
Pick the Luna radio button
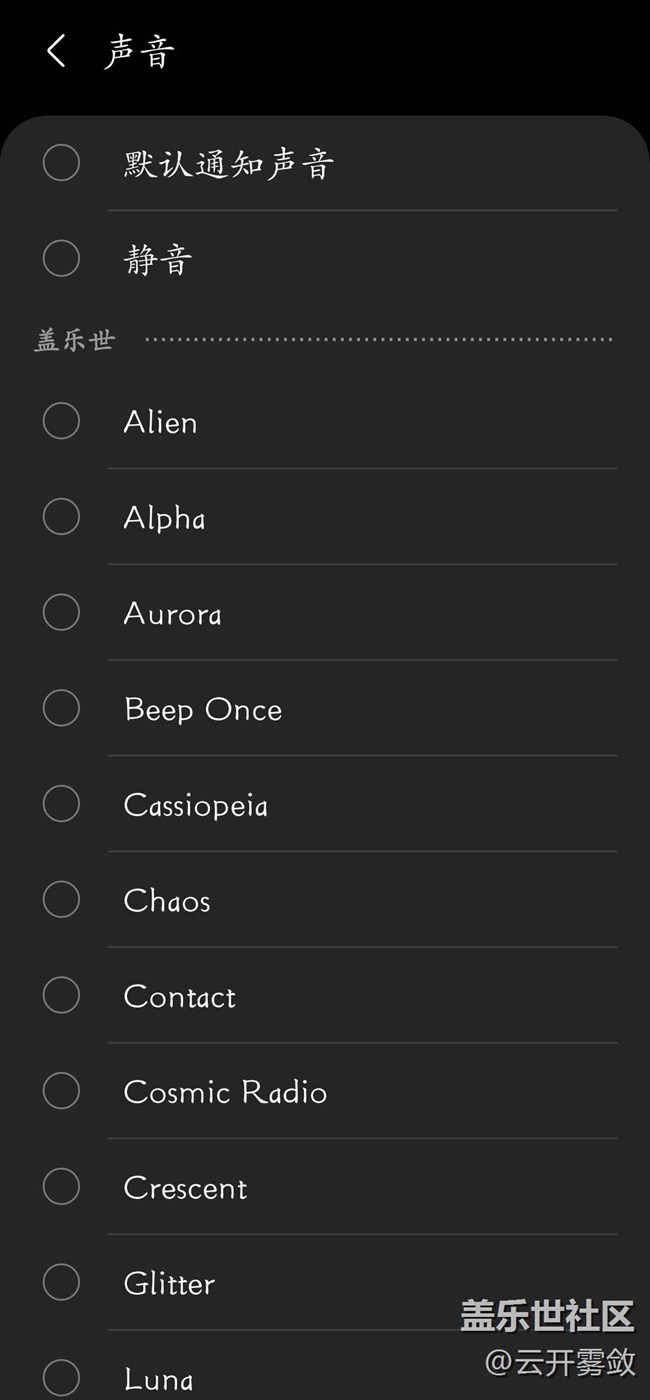pyautogui.click(x=61, y=1377)
